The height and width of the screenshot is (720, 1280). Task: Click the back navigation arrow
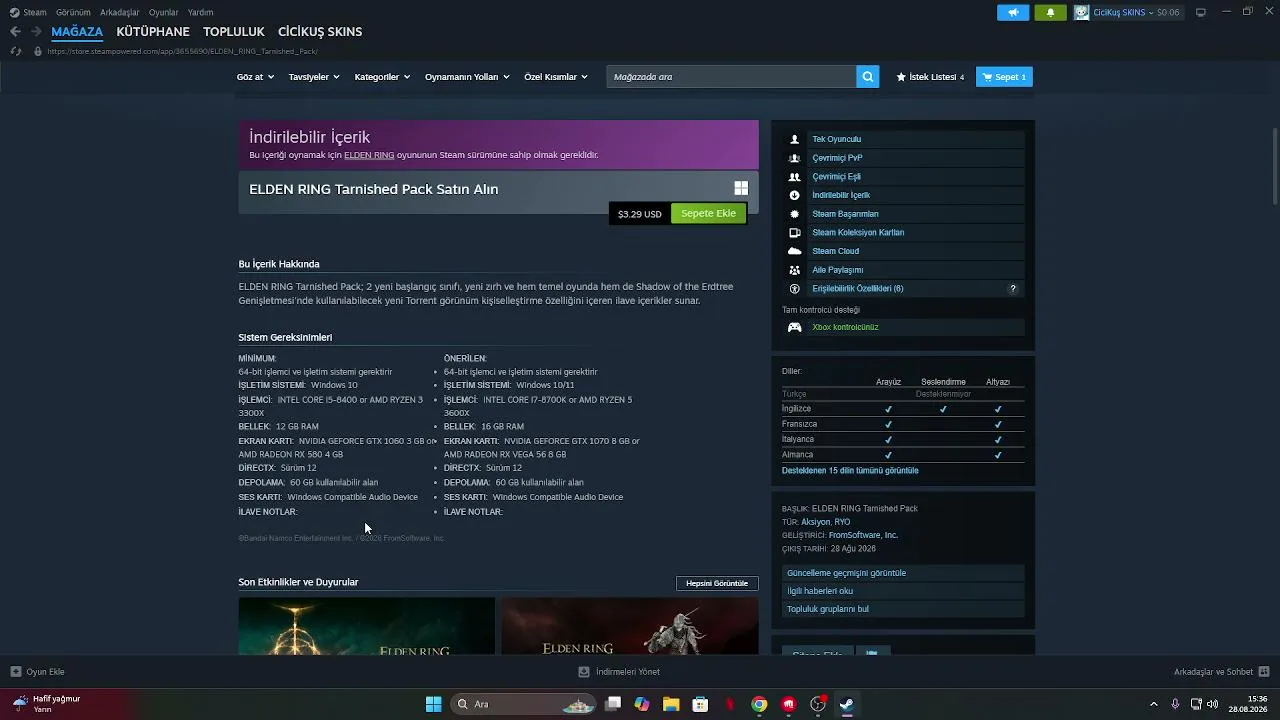[x=15, y=31]
